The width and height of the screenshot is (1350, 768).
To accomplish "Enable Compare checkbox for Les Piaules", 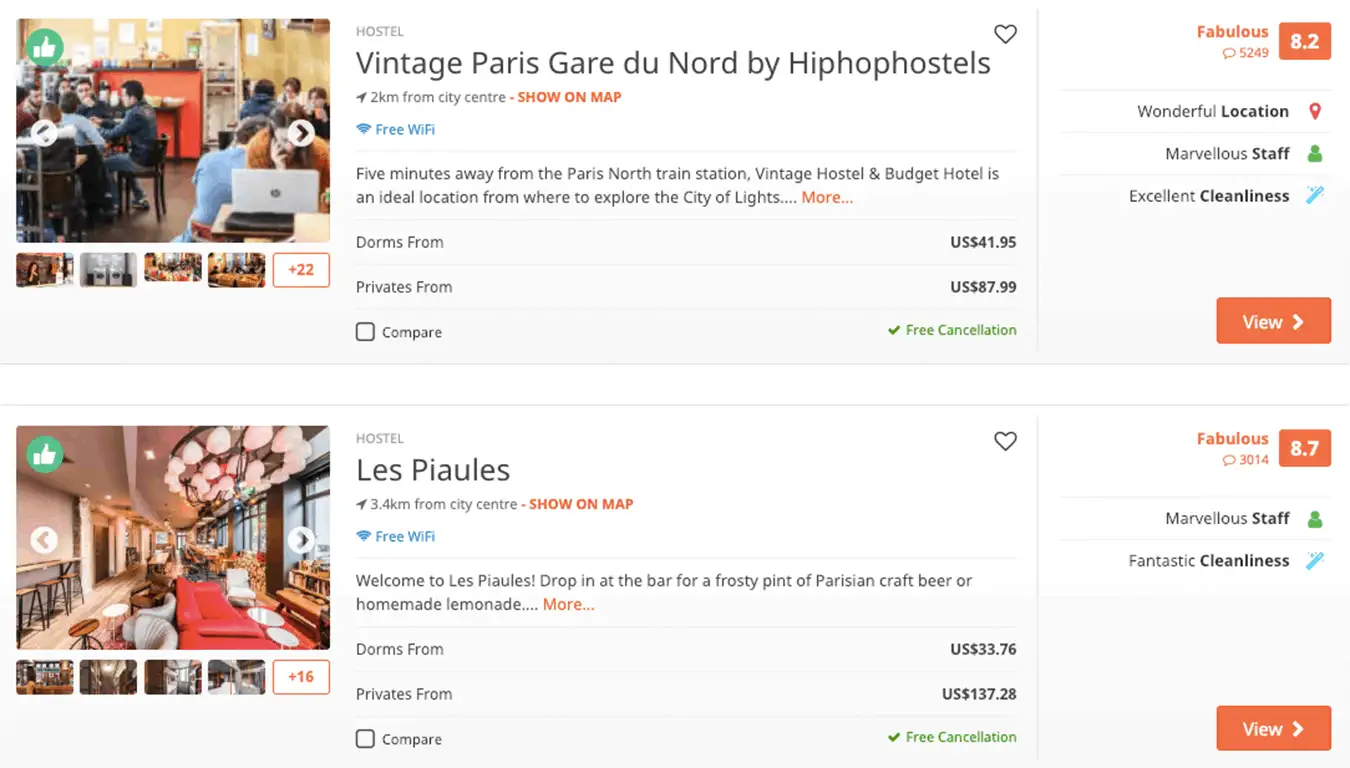I will coord(366,739).
